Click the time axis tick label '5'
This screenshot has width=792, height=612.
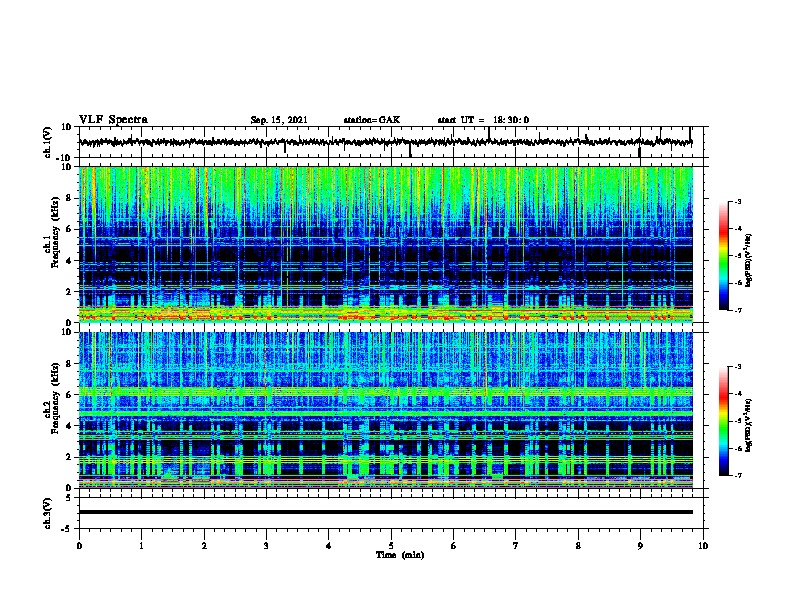click(391, 546)
